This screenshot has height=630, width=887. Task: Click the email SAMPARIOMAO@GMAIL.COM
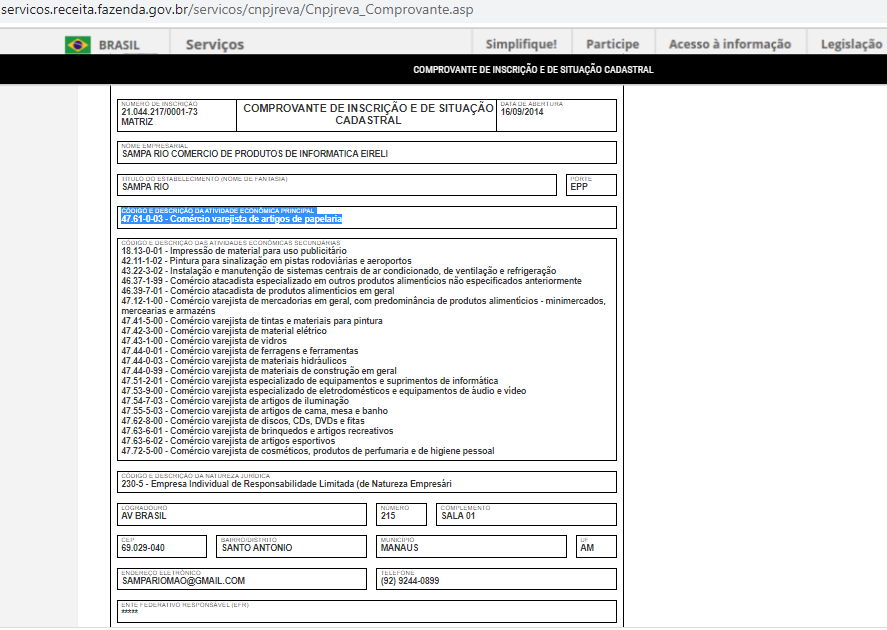pos(183,580)
